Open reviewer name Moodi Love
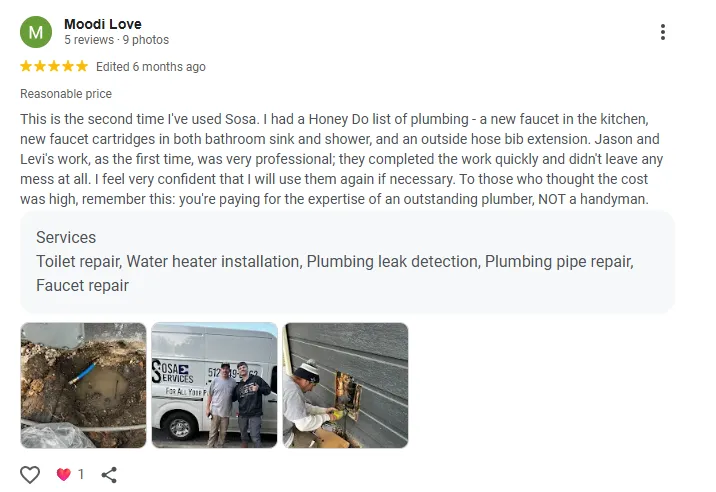The image size is (716, 492). coord(102,24)
